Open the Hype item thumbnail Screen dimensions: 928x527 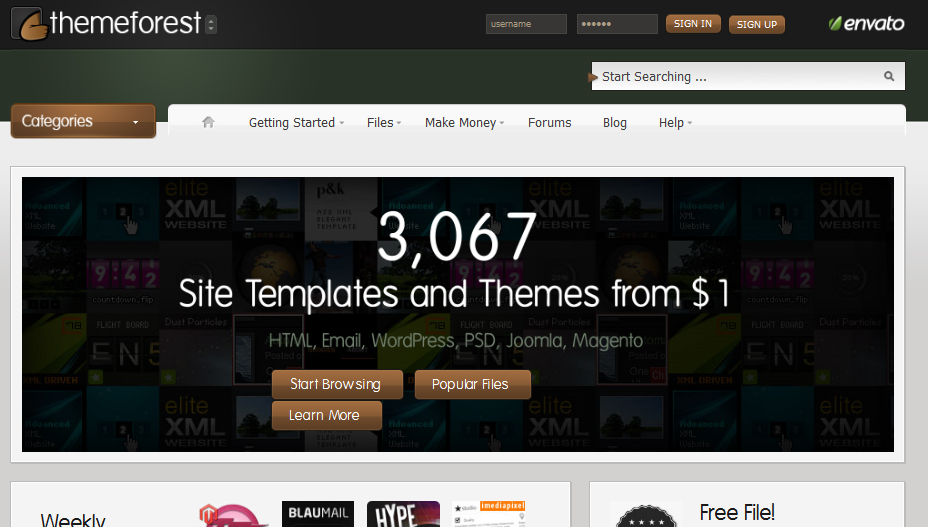[x=403, y=514]
